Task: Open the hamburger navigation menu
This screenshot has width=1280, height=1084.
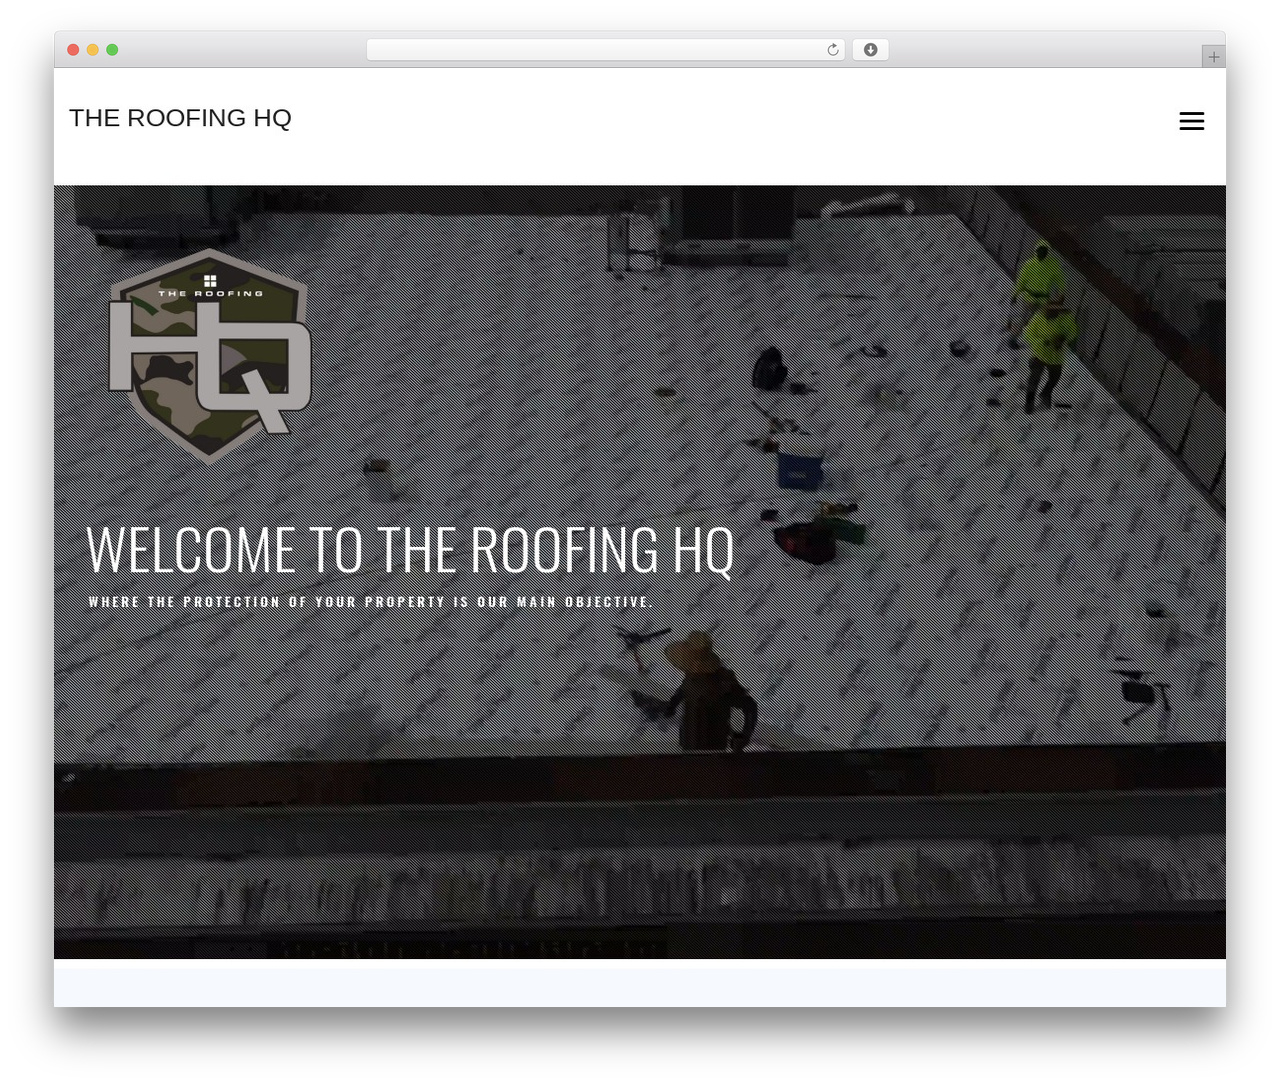Action: point(1191,121)
